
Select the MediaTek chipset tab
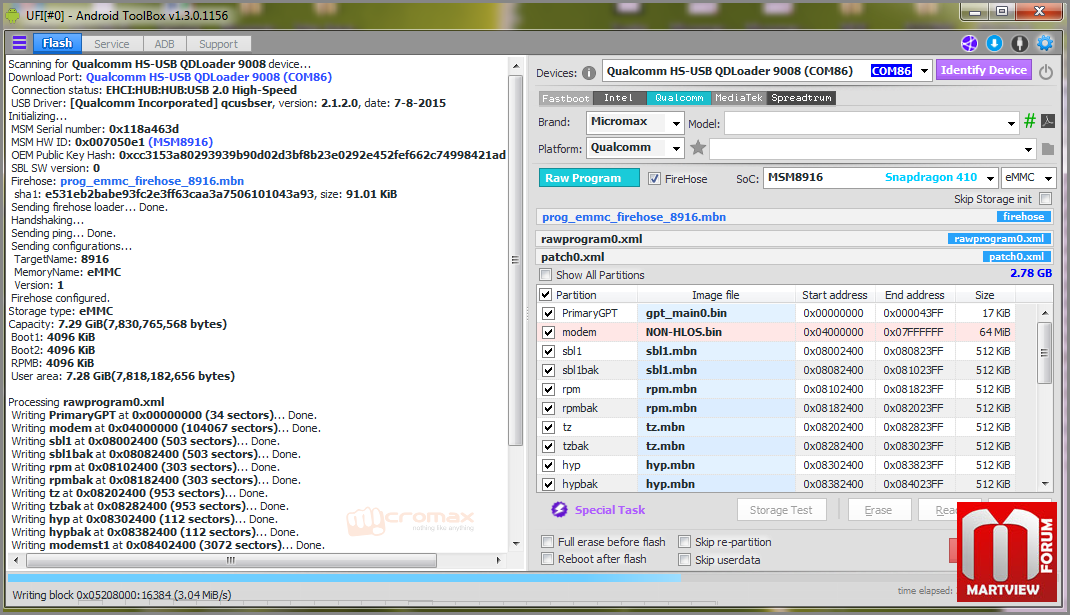739,98
